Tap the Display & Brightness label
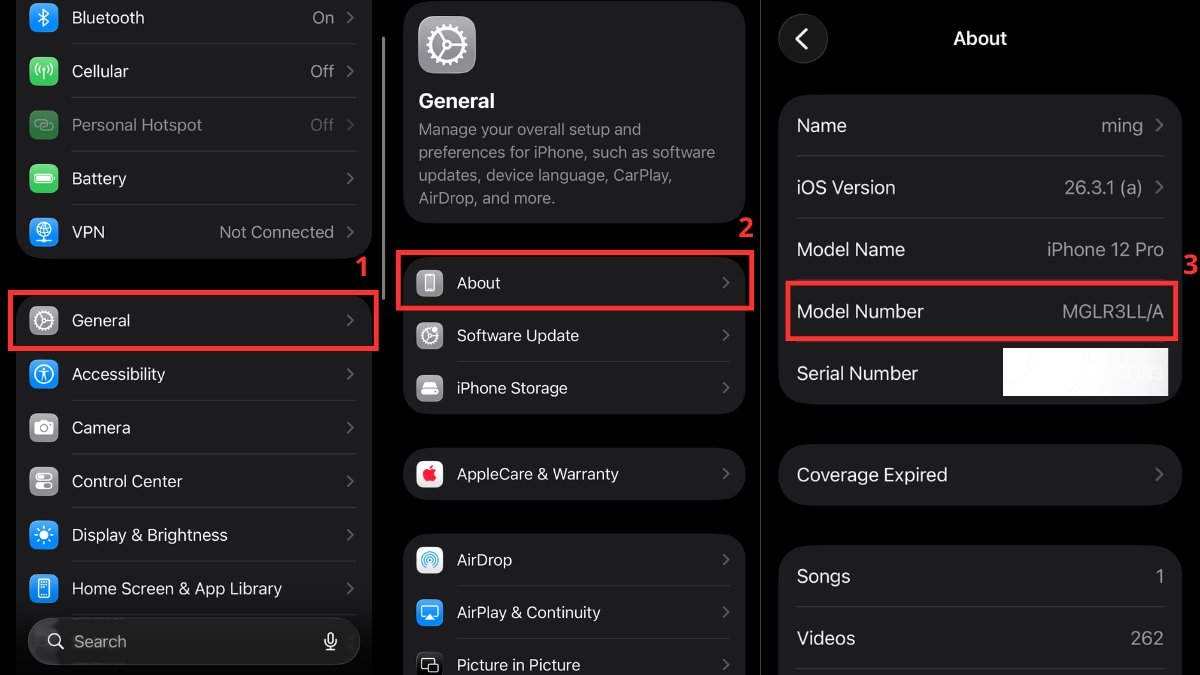The height and width of the screenshot is (675, 1200). point(150,535)
